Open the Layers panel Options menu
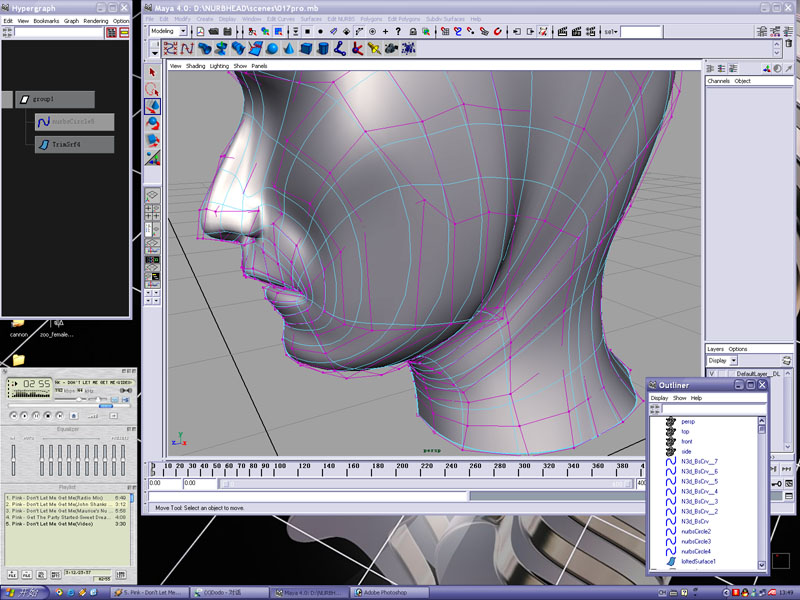Image resolution: width=800 pixels, height=600 pixels. click(x=738, y=349)
